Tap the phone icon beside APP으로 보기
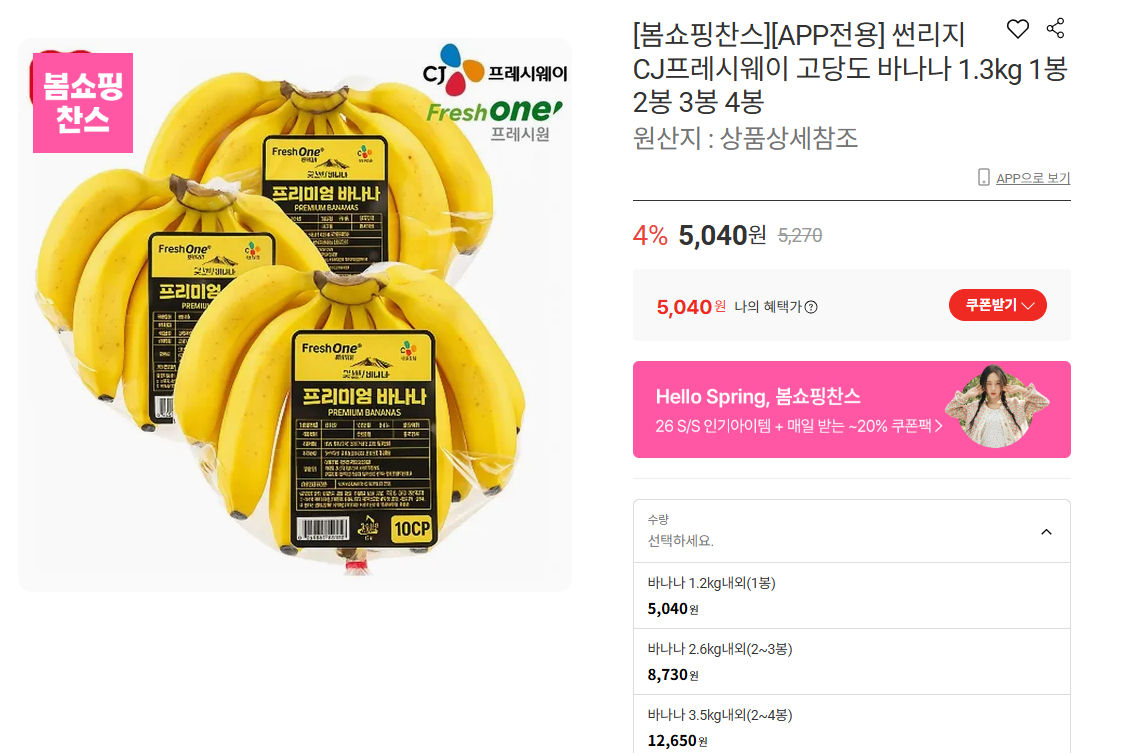The image size is (1122, 753). (x=984, y=177)
